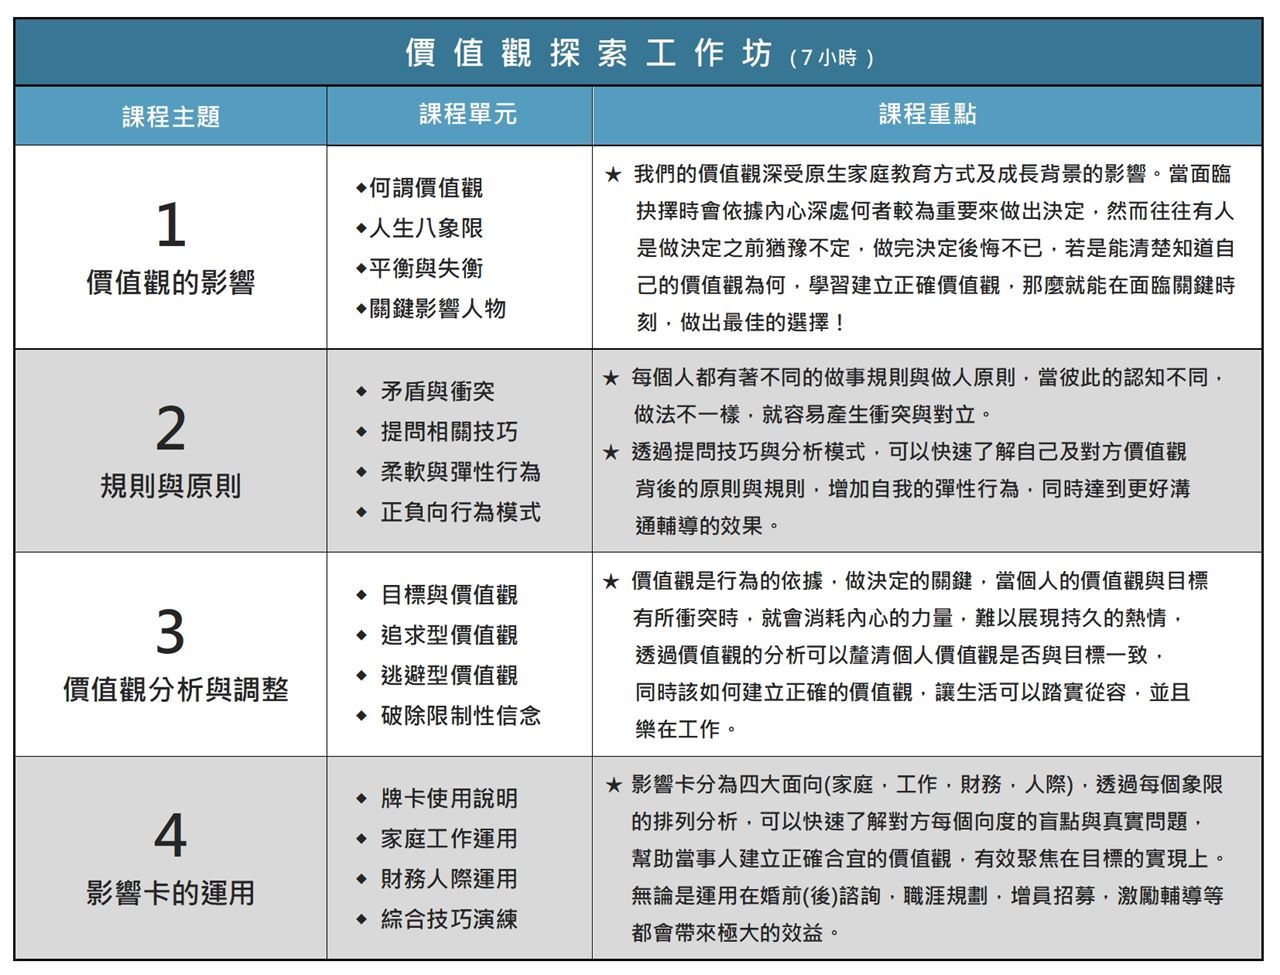Click the diamond bullet beside 牌卡使用說明
1280x975 pixels.
coord(361,799)
